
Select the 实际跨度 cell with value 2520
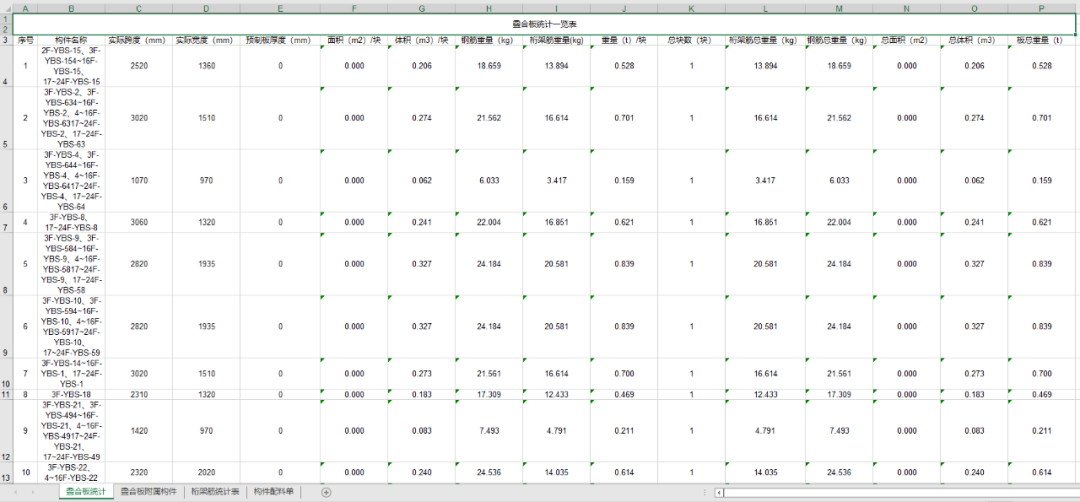click(138, 66)
